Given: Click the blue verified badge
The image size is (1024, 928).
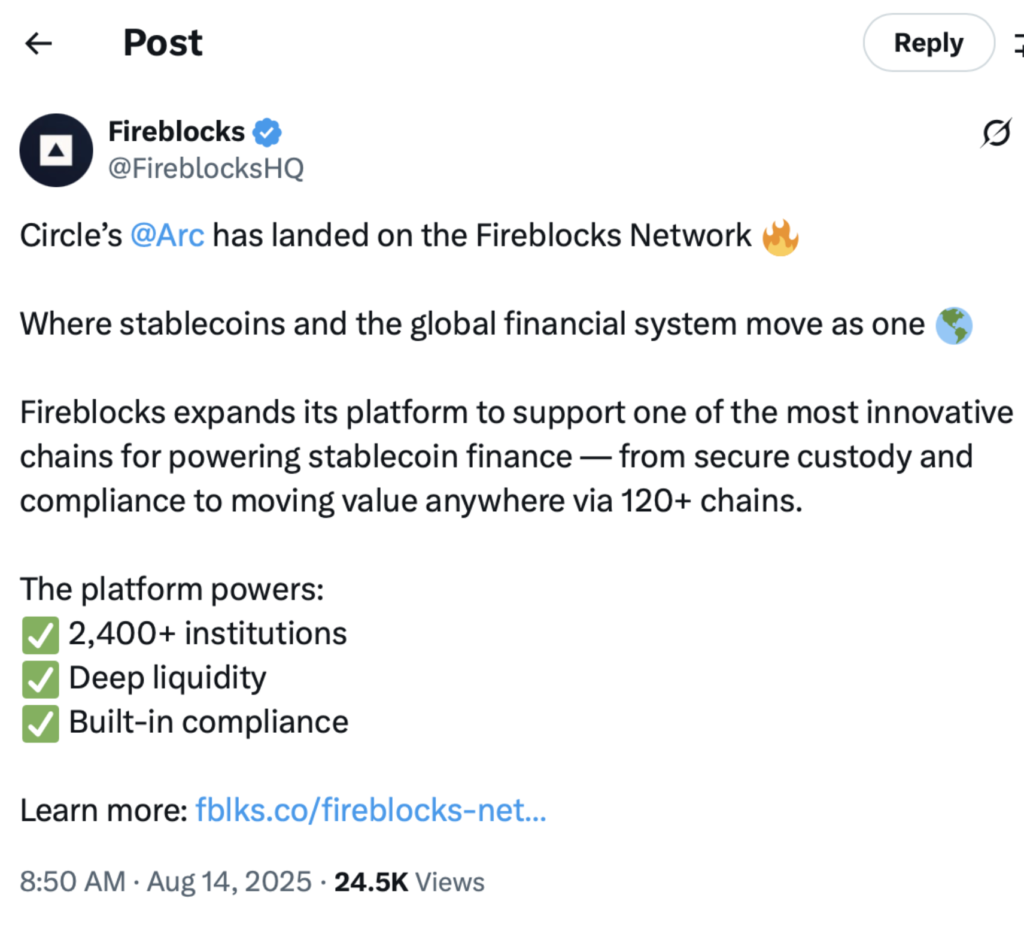Looking at the screenshot, I should (x=267, y=132).
